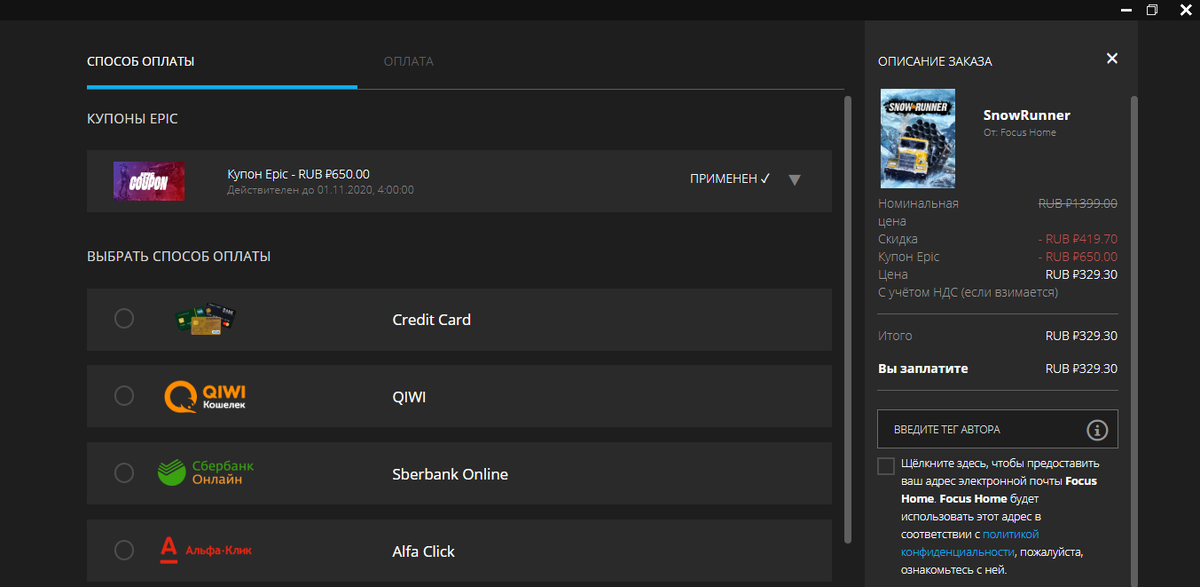The image size is (1200, 587).
Task: Click the SnowRunner product title
Action: [x=1027, y=115]
